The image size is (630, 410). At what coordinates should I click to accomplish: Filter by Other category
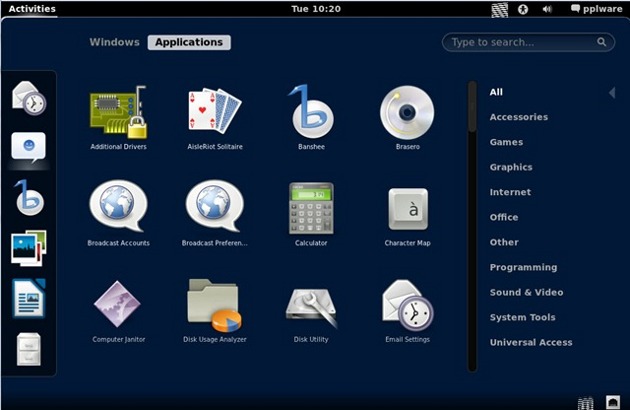(504, 242)
